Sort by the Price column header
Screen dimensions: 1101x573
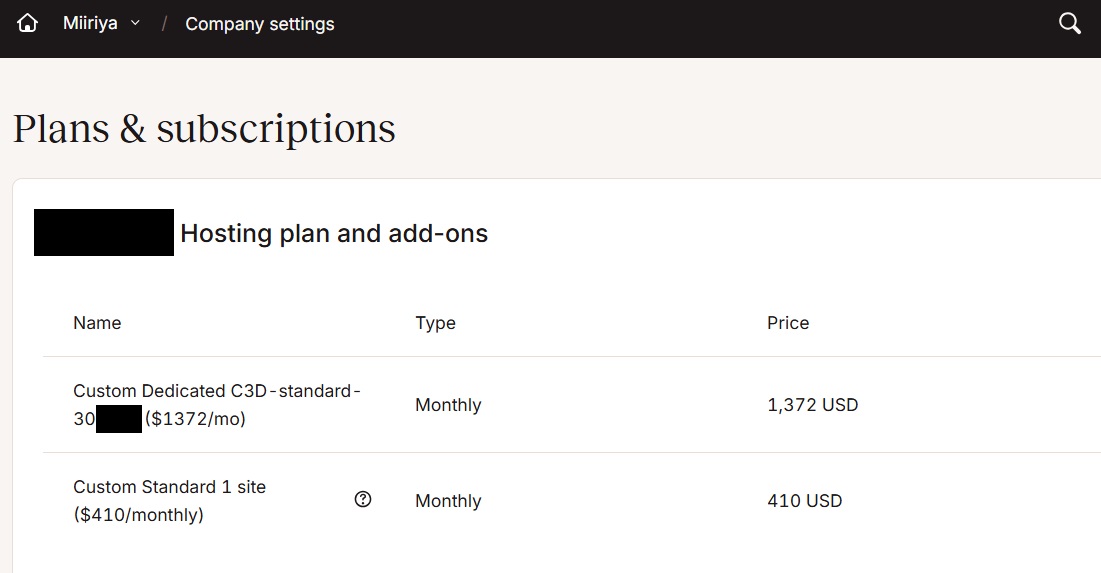click(x=788, y=323)
